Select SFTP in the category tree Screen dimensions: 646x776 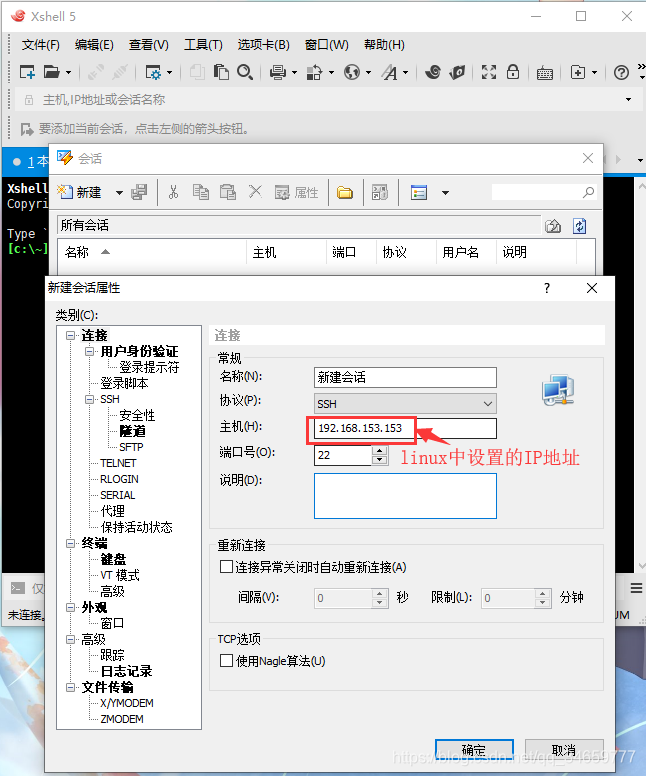[x=131, y=447]
